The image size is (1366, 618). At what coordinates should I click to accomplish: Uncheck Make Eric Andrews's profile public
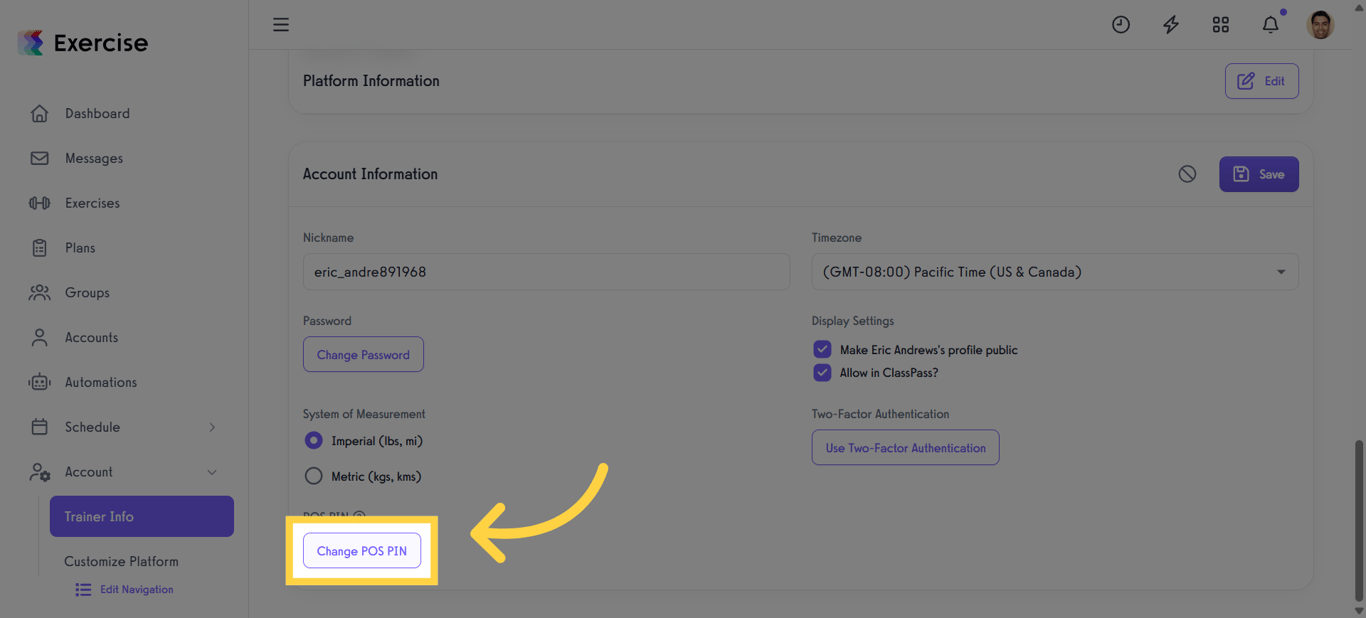click(x=822, y=350)
